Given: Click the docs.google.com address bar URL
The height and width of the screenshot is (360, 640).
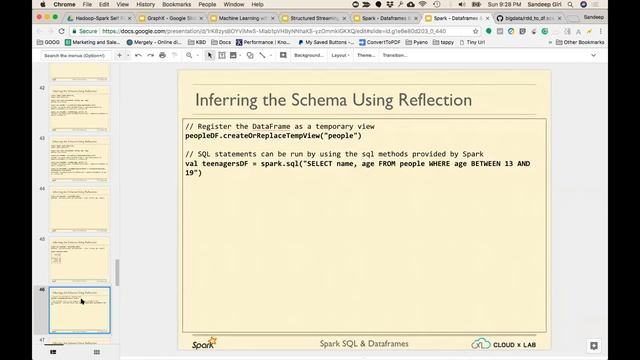Looking at the screenshot, I should pos(273,31).
